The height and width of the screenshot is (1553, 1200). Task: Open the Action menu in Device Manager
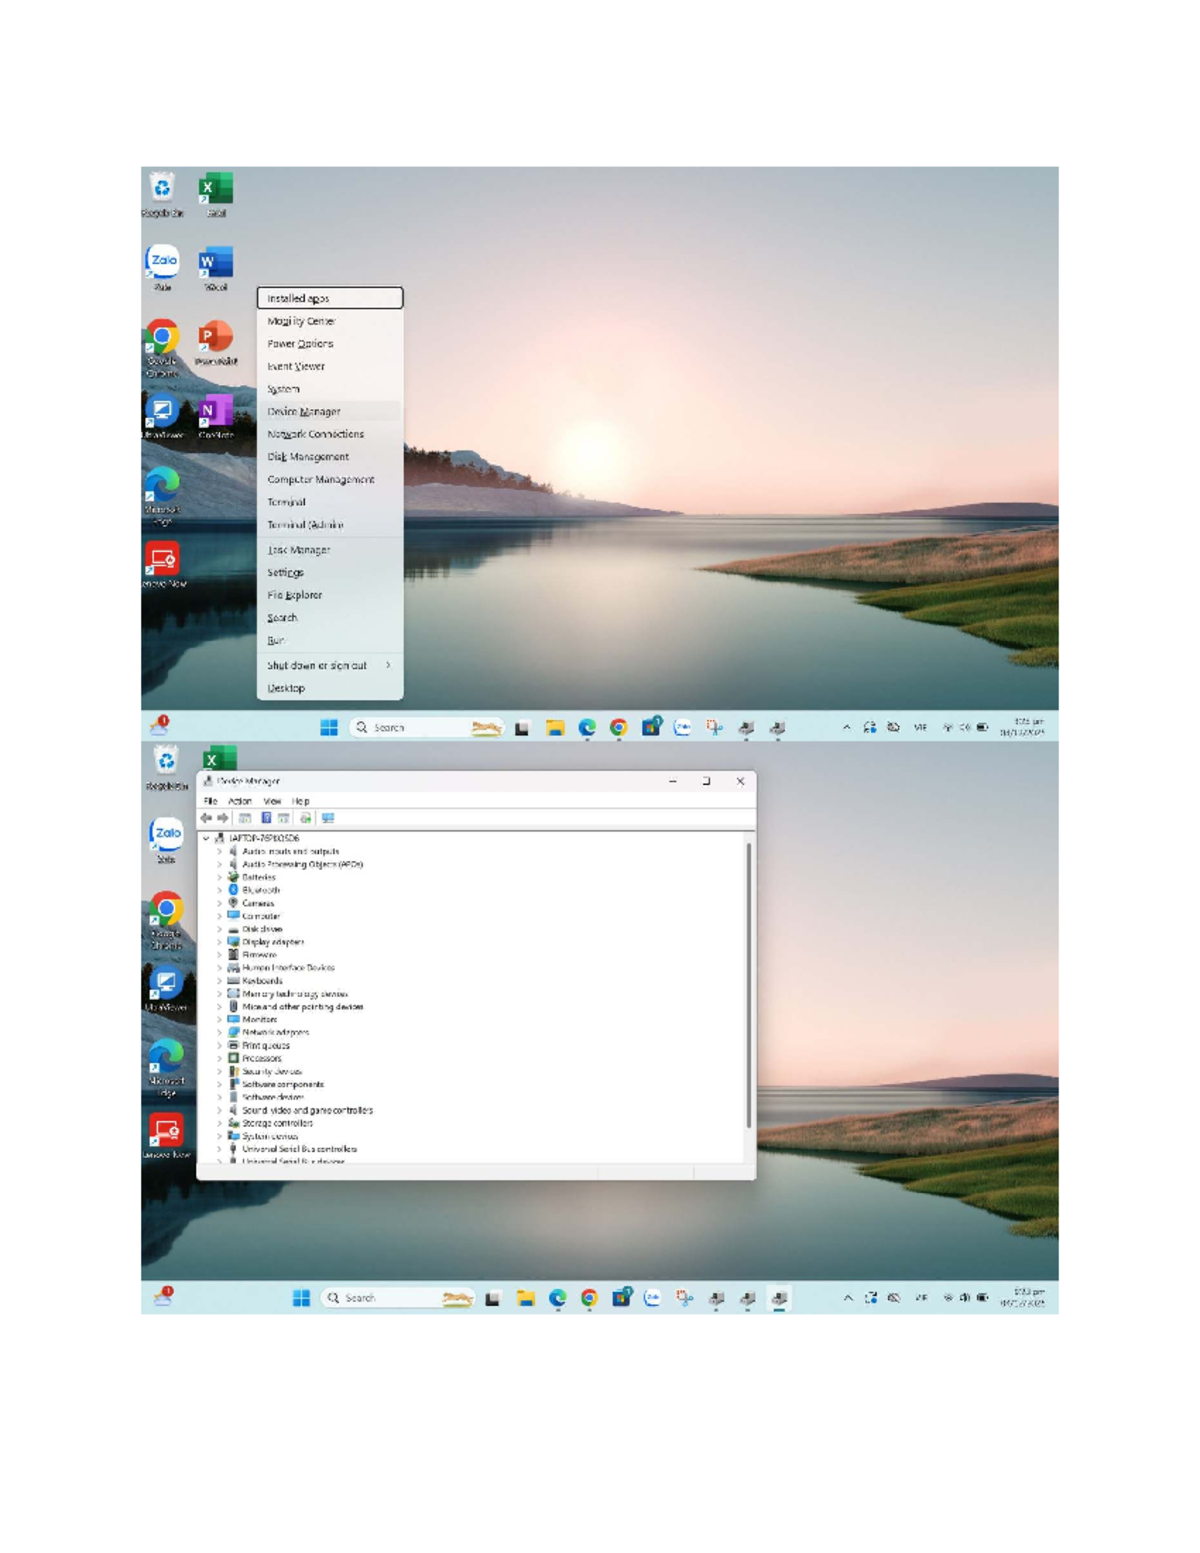240,800
